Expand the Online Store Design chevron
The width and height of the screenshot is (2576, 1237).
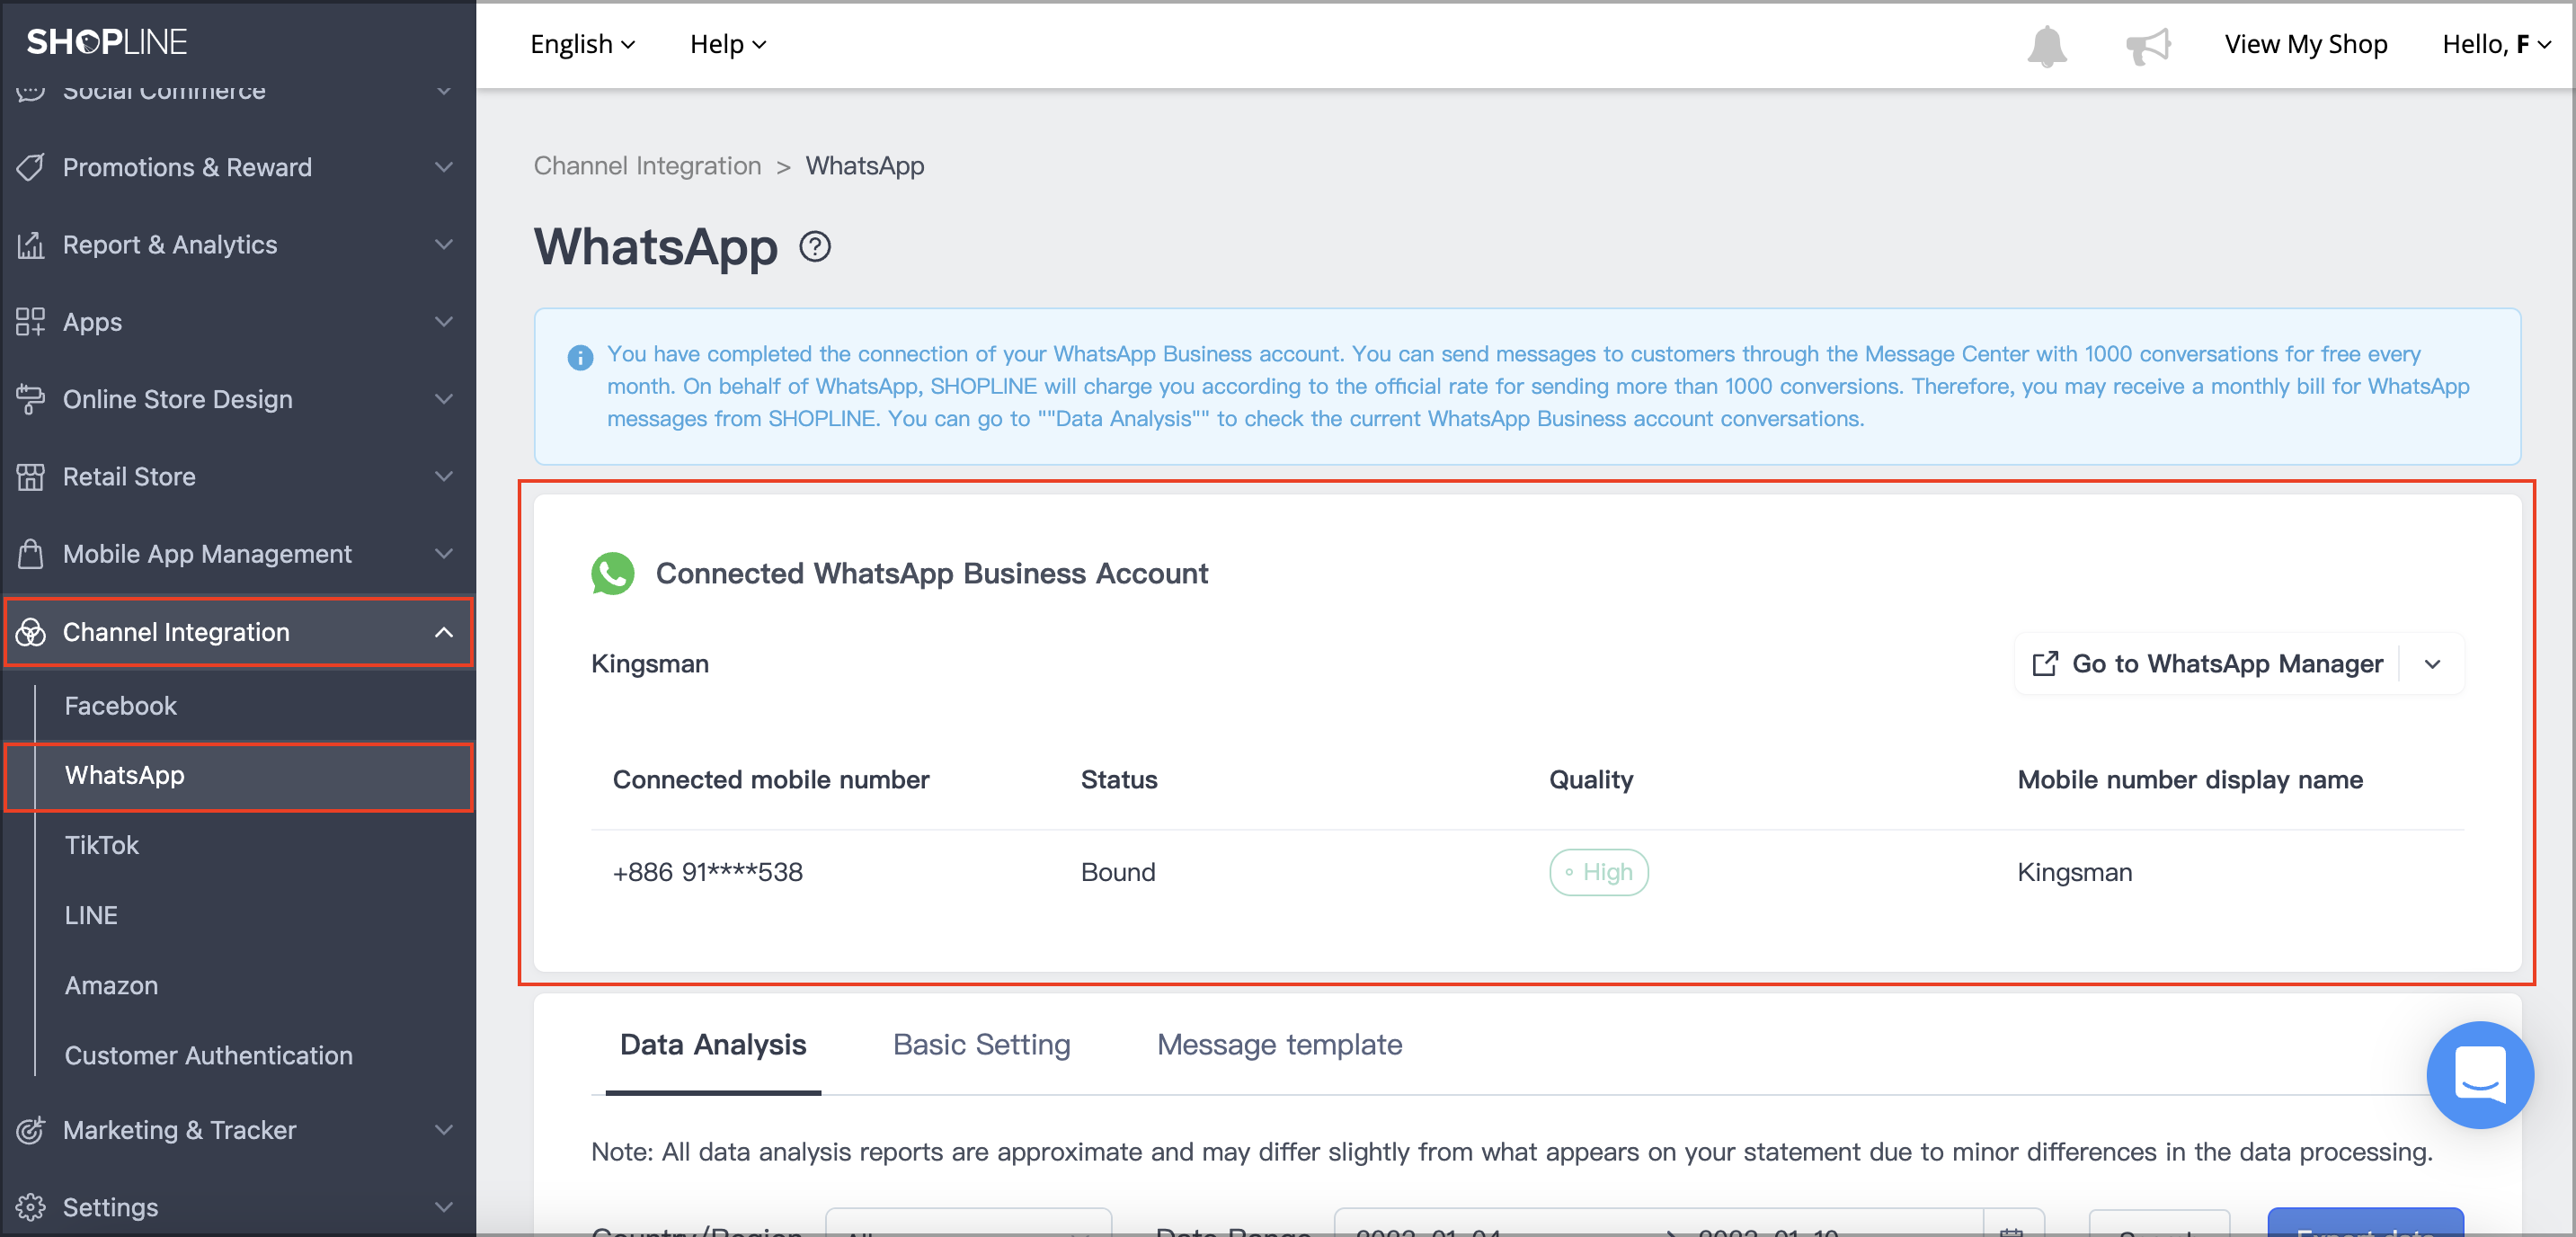(444, 399)
